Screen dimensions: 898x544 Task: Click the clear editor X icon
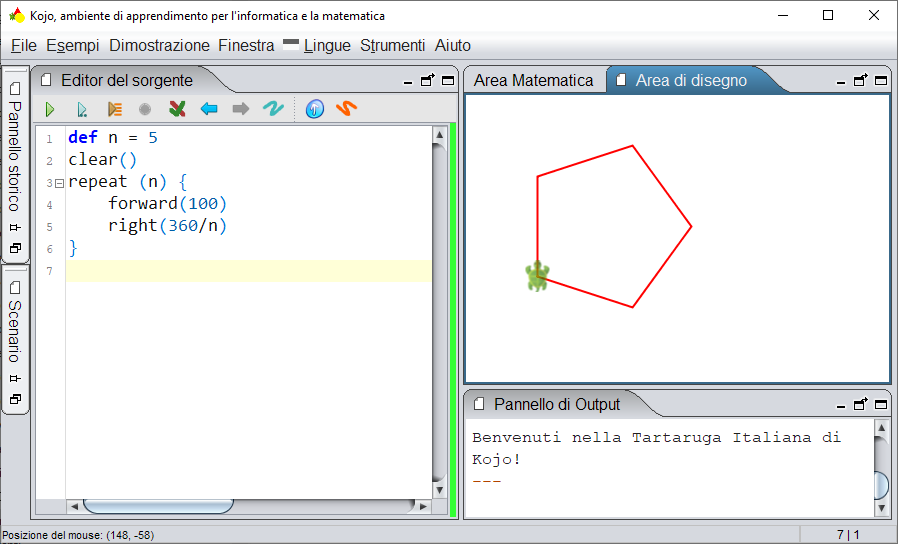click(177, 108)
